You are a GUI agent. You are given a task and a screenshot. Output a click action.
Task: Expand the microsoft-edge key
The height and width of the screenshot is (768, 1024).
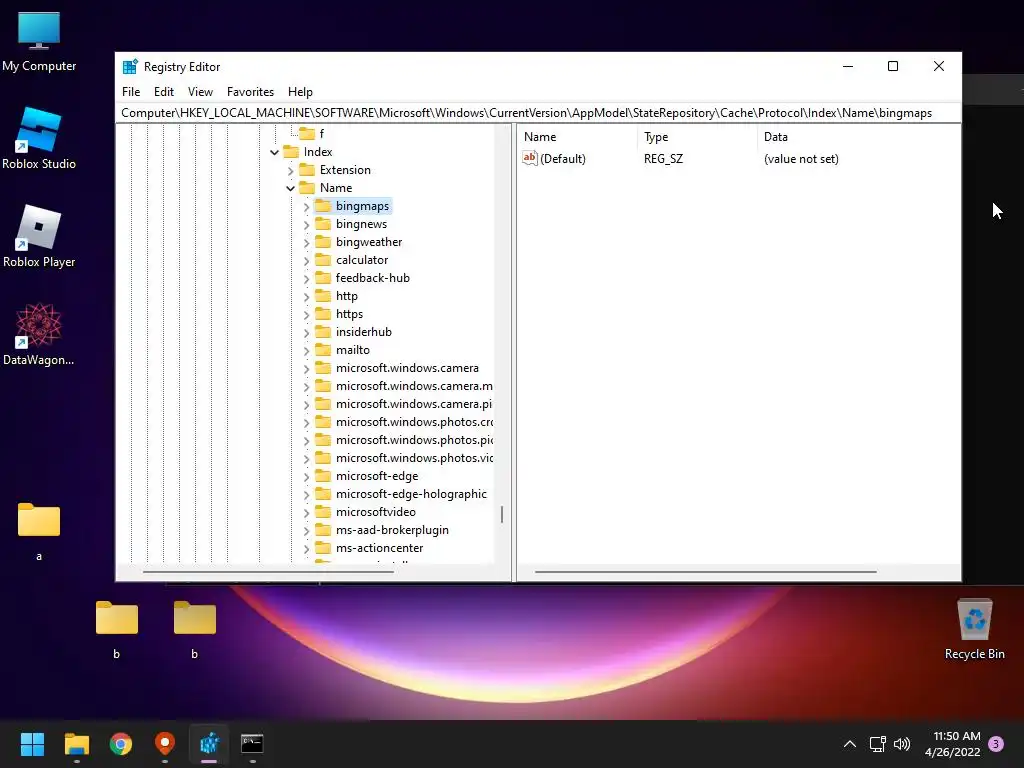pos(306,477)
